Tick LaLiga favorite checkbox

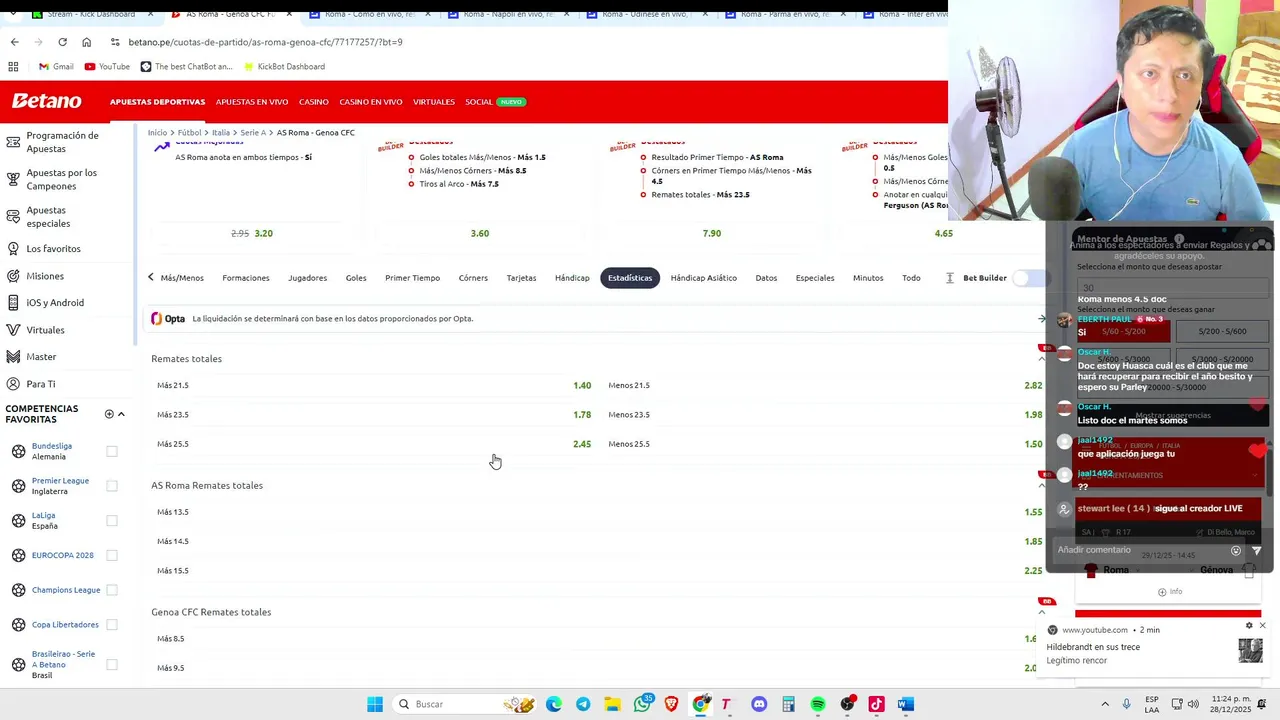click(x=112, y=521)
